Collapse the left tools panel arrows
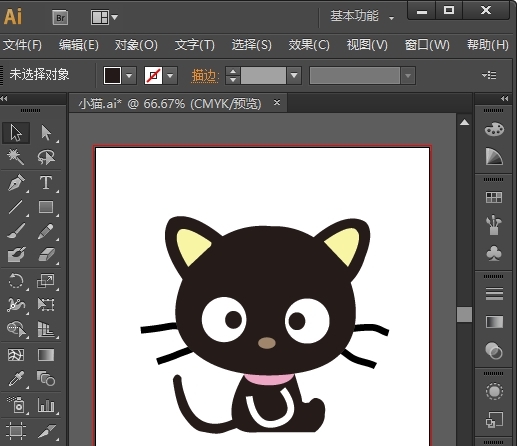 click(4, 98)
